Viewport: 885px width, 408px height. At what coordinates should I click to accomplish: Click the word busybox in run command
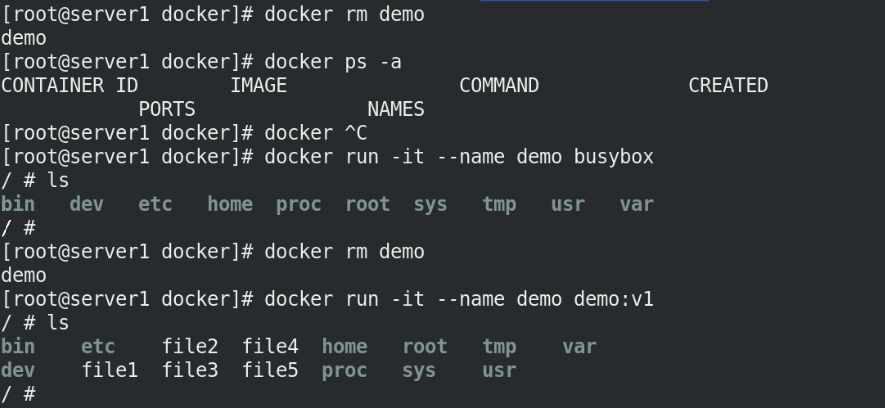click(x=614, y=157)
